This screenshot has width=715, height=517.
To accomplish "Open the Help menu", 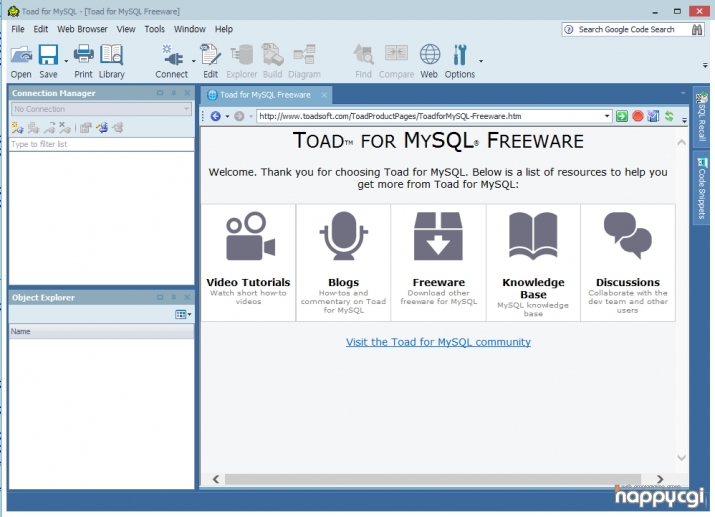I will click(x=224, y=29).
